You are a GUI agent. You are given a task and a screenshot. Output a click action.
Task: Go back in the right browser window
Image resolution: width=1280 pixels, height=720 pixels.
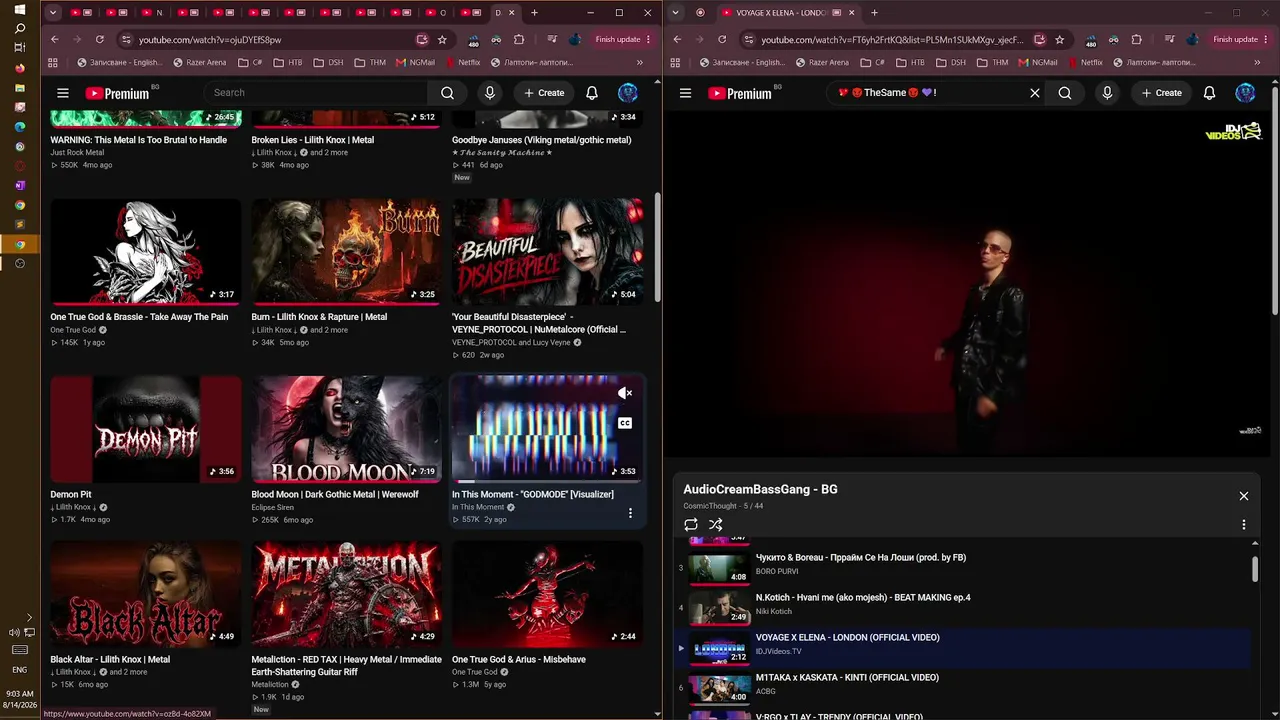677,39
